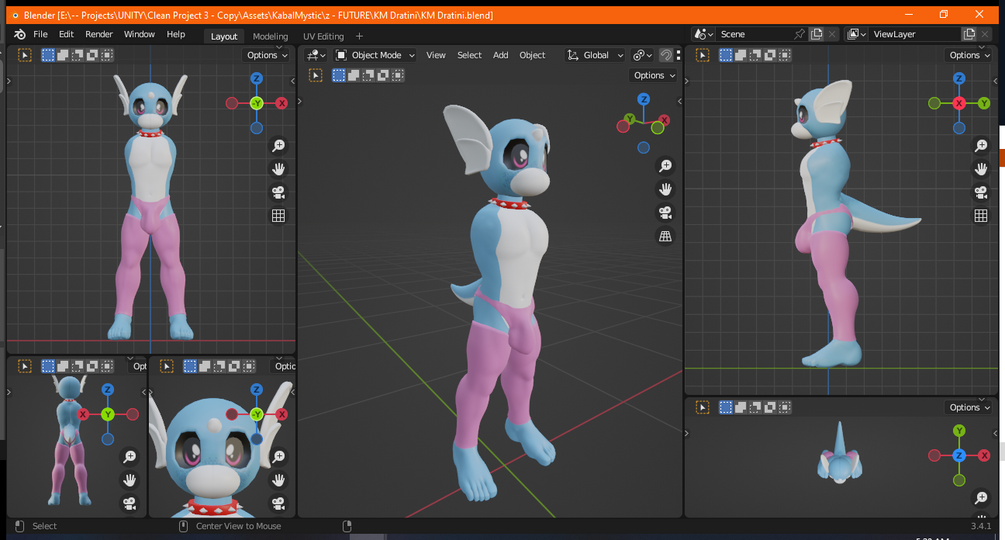The width and height of the screenshot is (1005, 540).
Task: Click red X axis on front viewport gizmo
Action: (281, 103)
